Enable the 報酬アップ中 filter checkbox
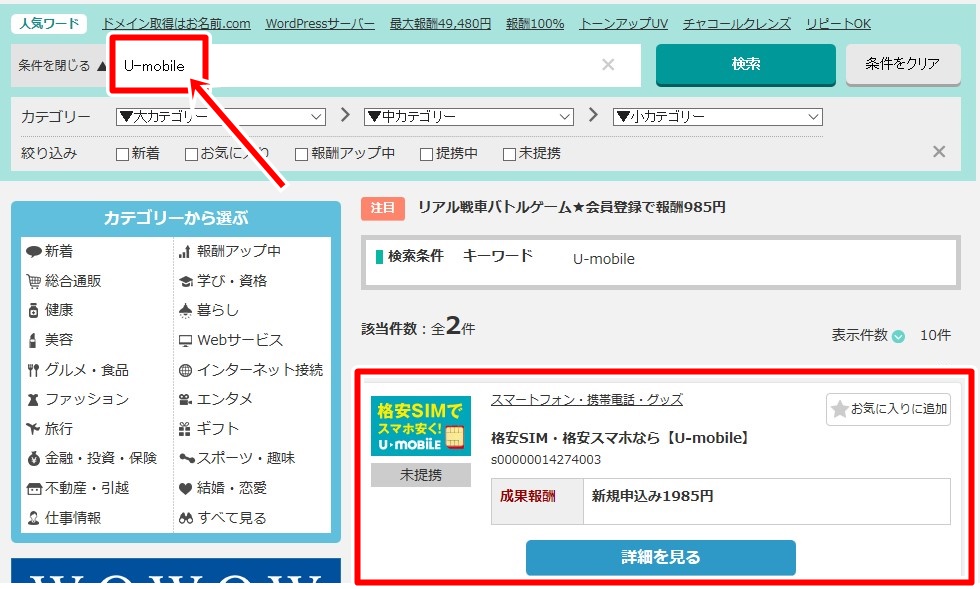Viewport: 980px width, 589px height. tap(301, 154)
